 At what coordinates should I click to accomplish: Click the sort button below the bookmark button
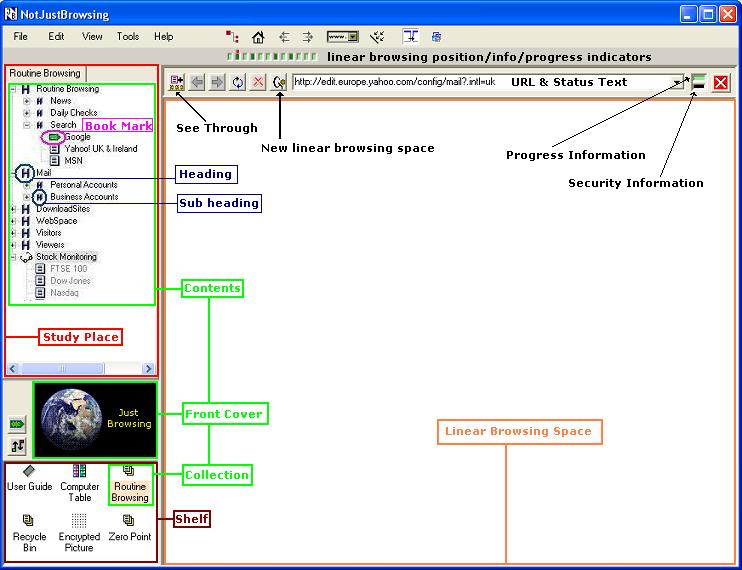(x=17, y=446)
